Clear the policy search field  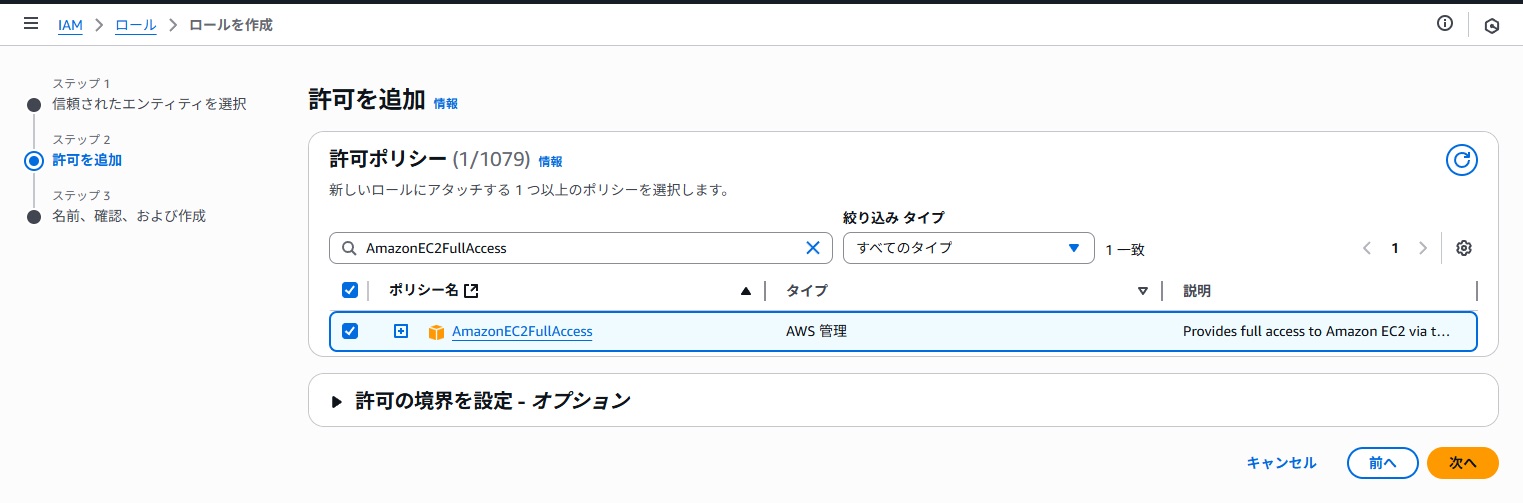[x=812, y=248]
